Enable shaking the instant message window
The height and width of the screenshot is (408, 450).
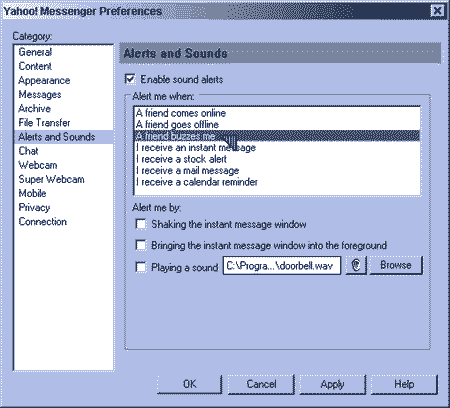coord(141,224)
